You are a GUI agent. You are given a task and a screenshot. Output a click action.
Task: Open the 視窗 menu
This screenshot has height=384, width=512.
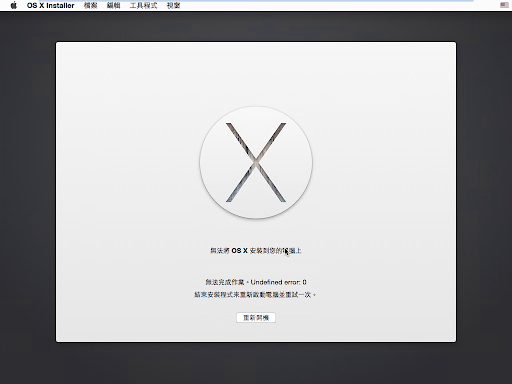[173, 6]
